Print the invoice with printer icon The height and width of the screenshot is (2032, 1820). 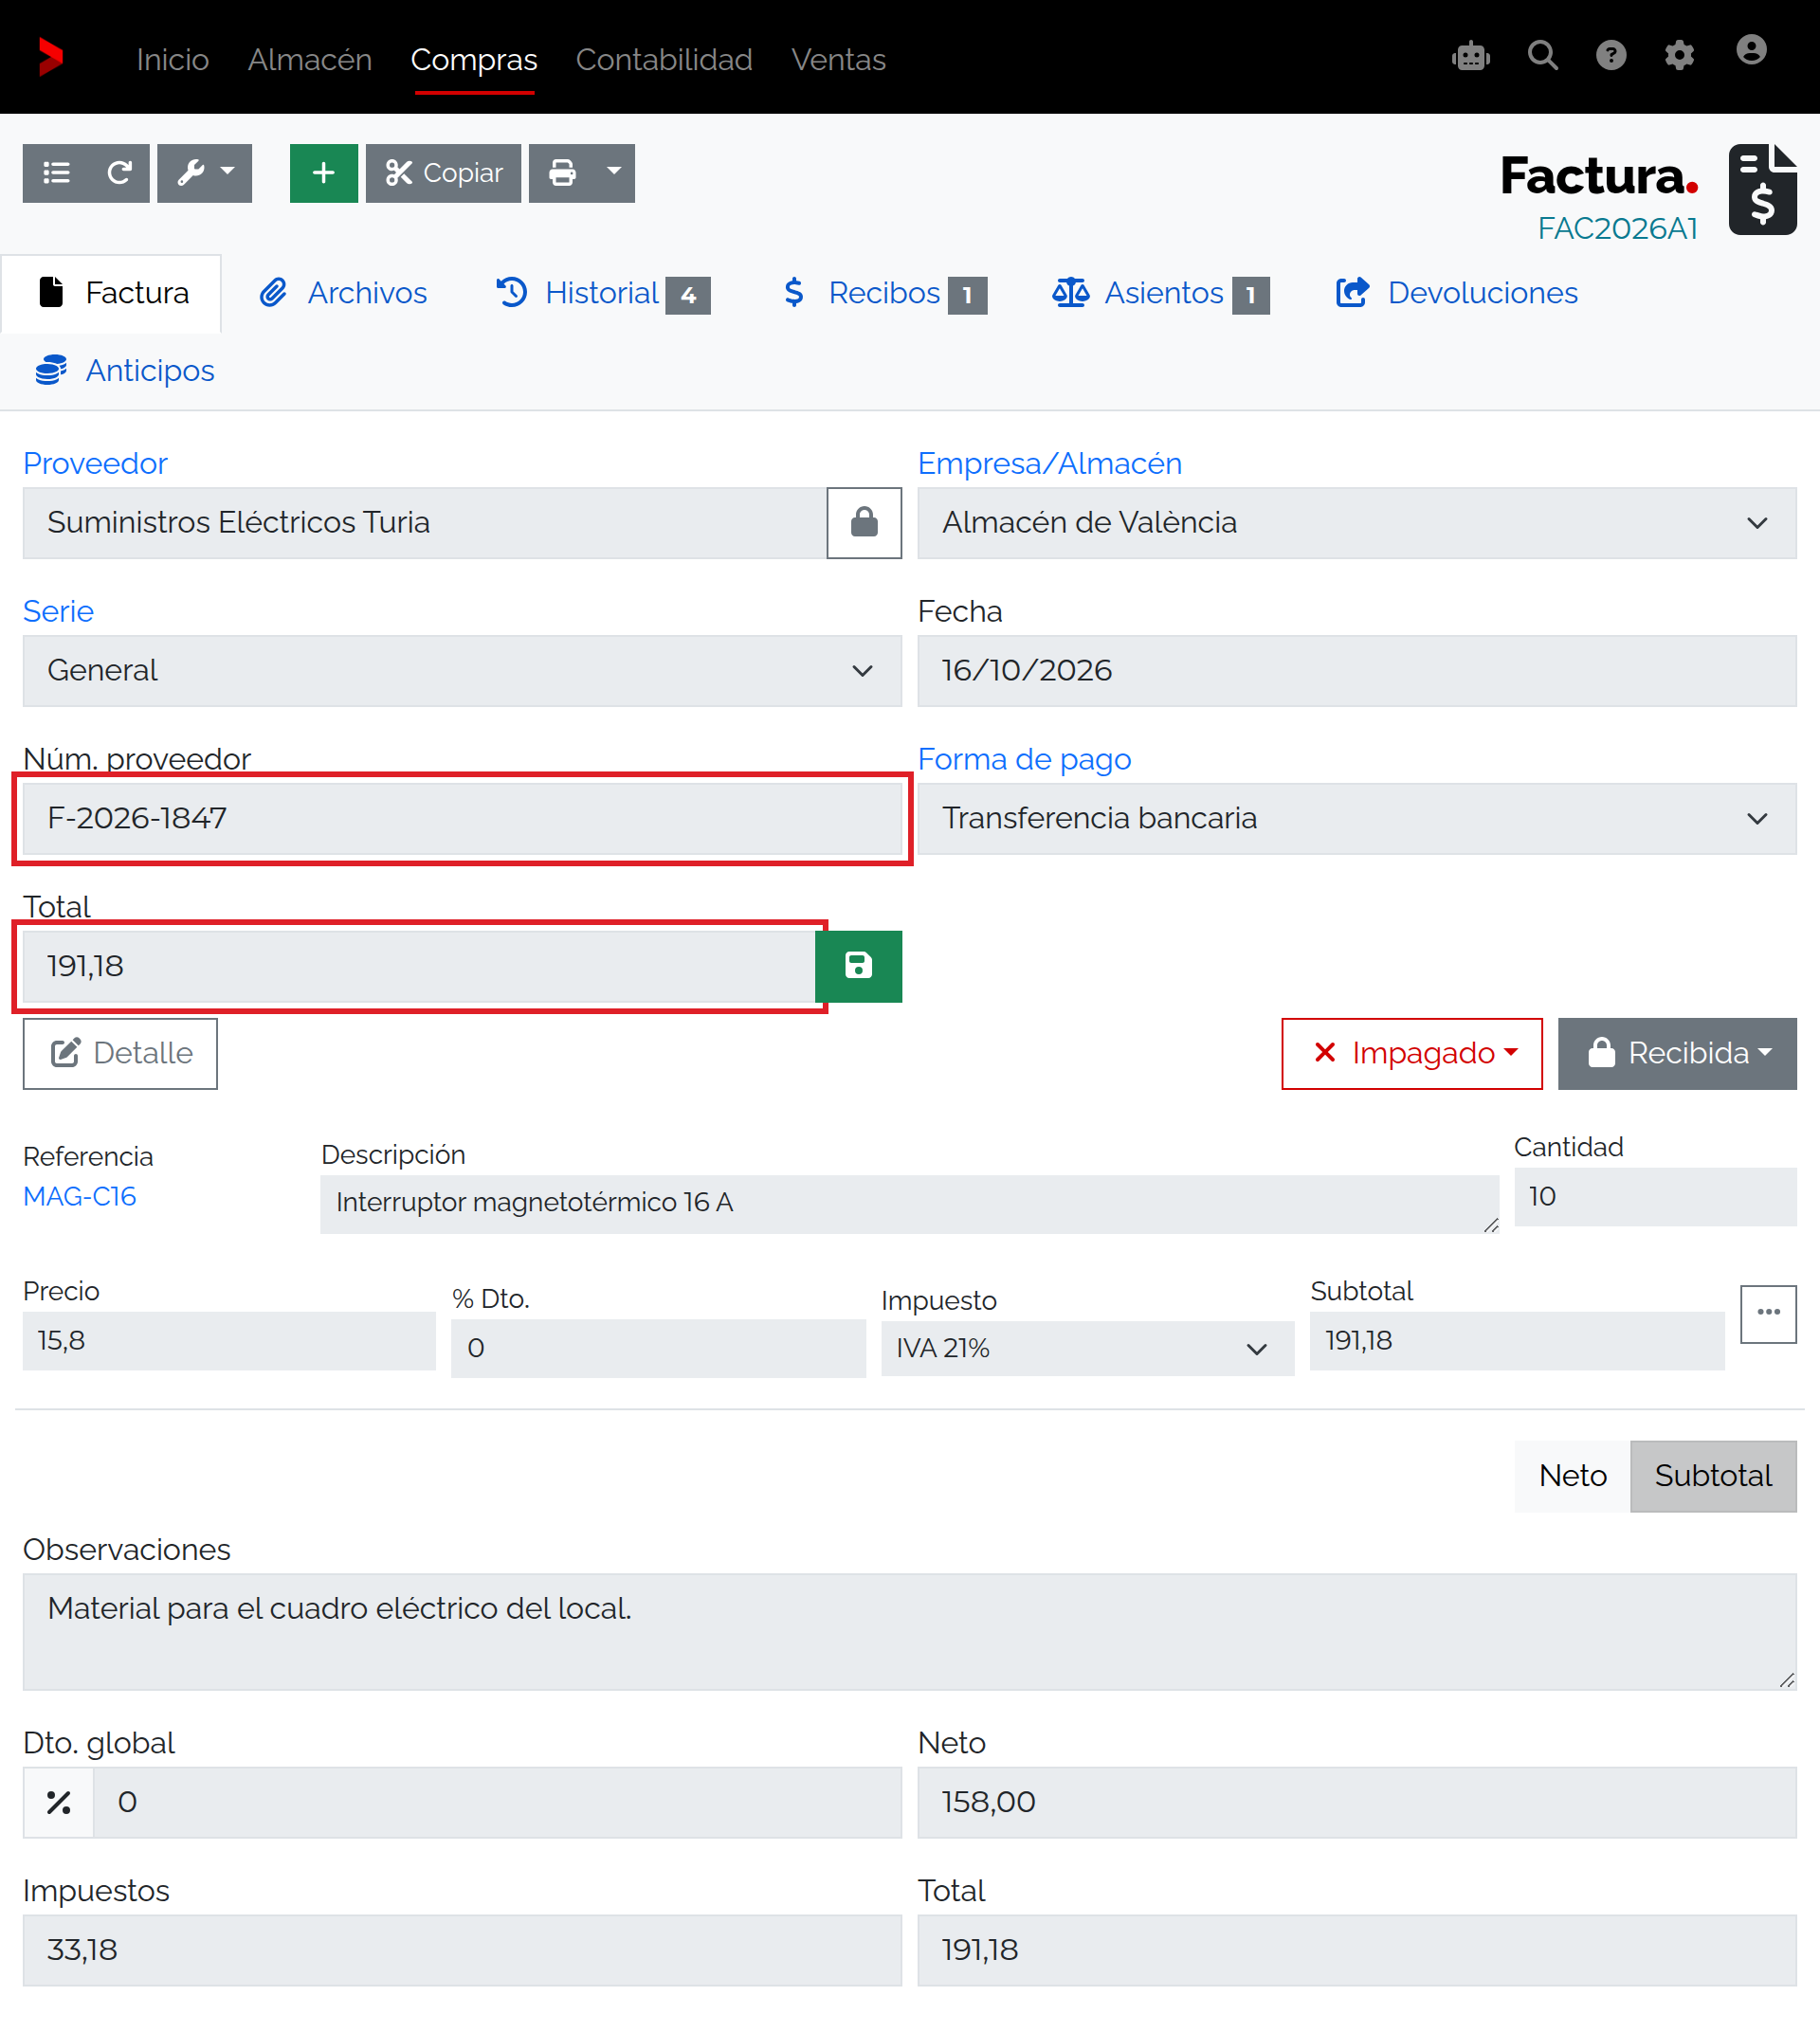(x=563, y=173)
